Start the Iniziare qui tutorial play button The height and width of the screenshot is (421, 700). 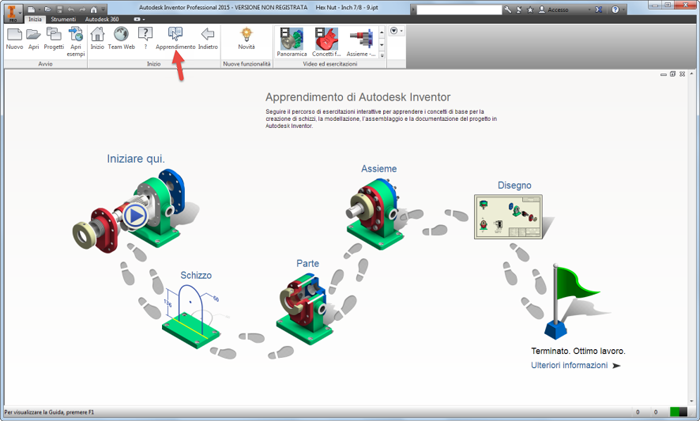135,216
